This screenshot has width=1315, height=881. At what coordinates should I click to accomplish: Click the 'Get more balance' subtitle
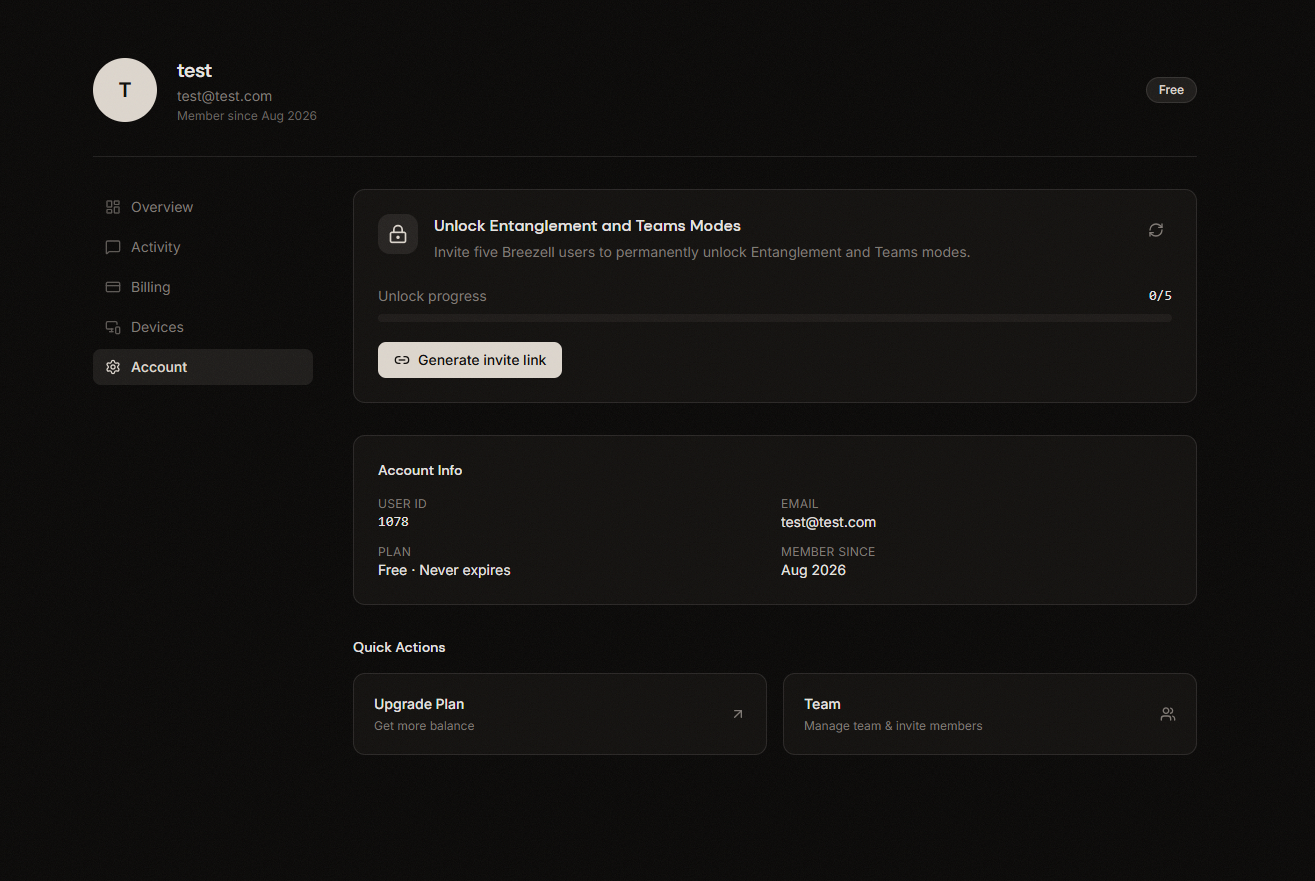424,726
